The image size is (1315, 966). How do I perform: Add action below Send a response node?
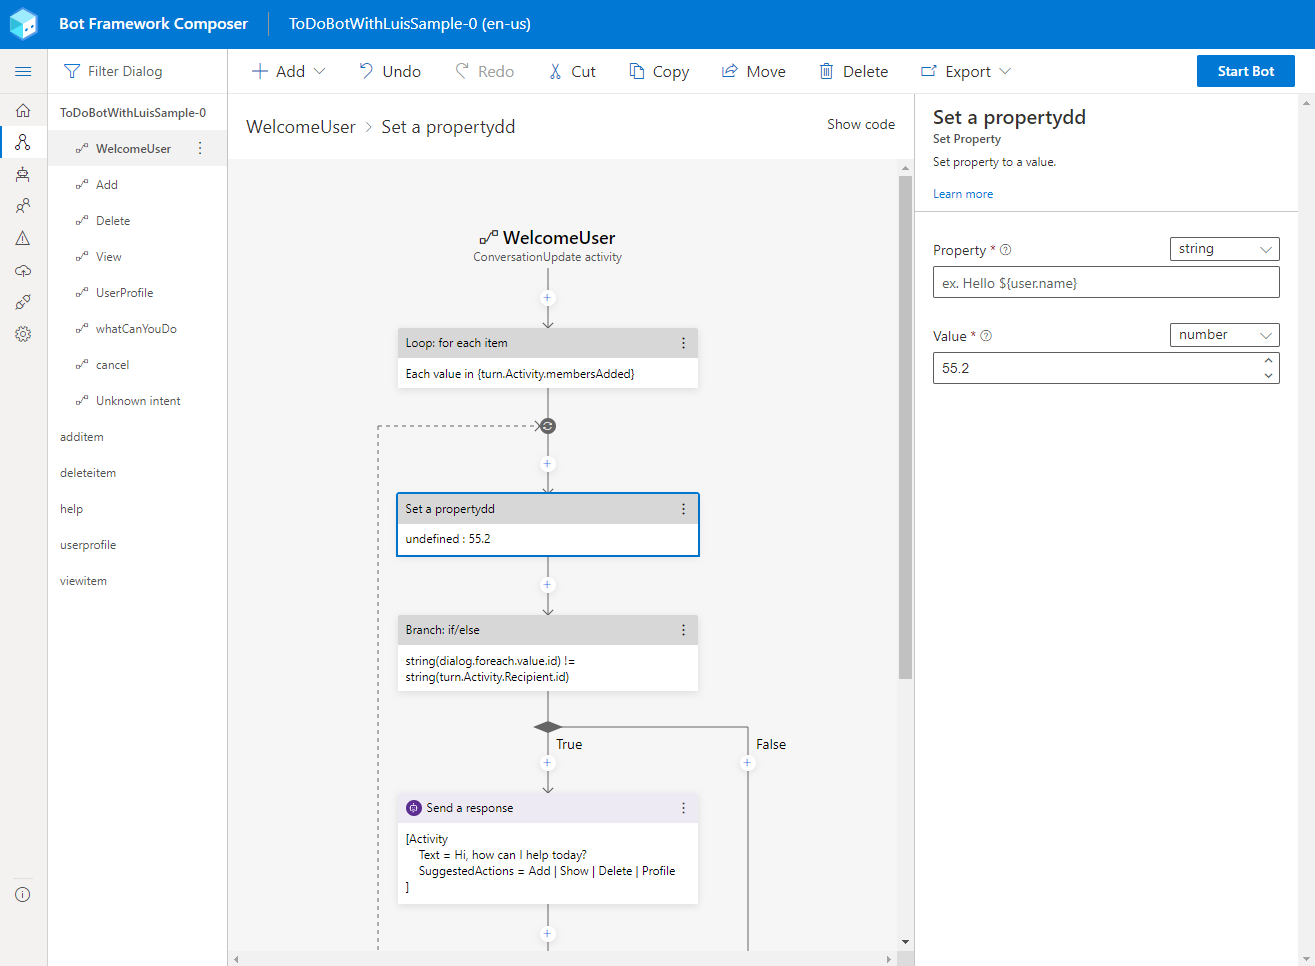pyautogui.click(x=547, y=934)
